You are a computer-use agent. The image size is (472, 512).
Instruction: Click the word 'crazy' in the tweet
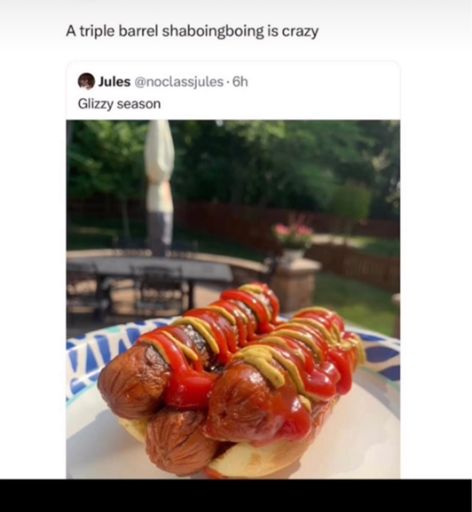click(300, 32)
